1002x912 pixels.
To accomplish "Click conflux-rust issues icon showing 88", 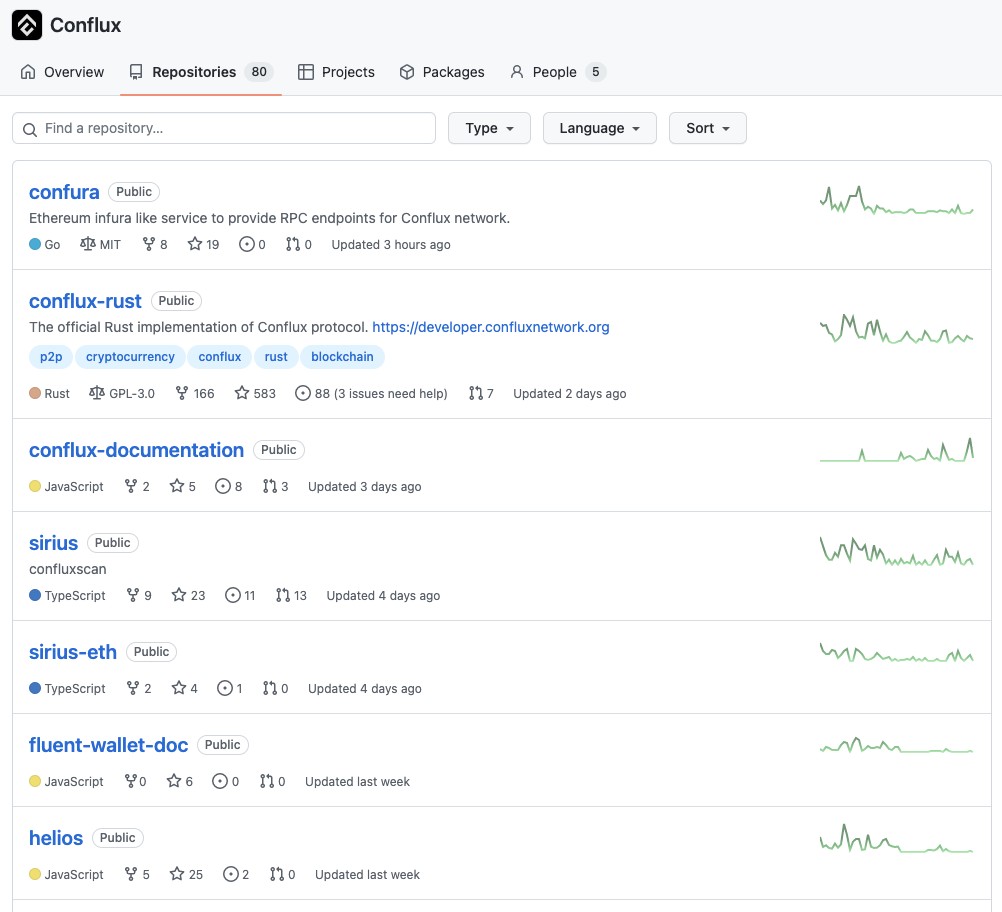I will (x=303, y=393).
